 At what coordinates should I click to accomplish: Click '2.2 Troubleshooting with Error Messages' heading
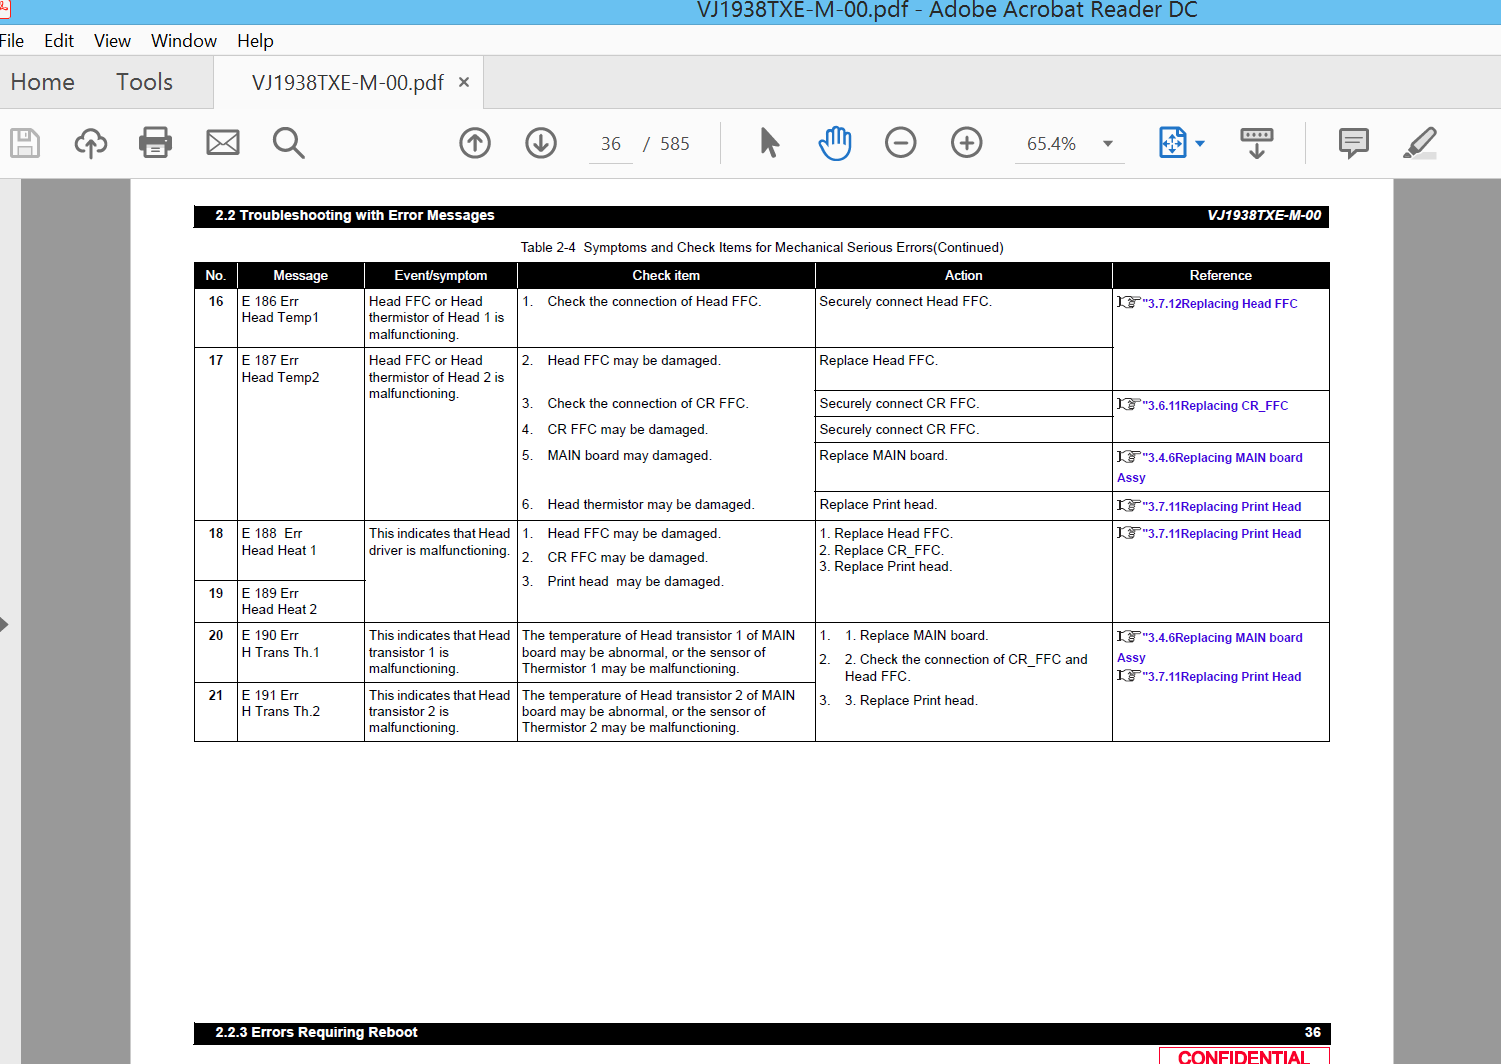[x=355, y=215]
